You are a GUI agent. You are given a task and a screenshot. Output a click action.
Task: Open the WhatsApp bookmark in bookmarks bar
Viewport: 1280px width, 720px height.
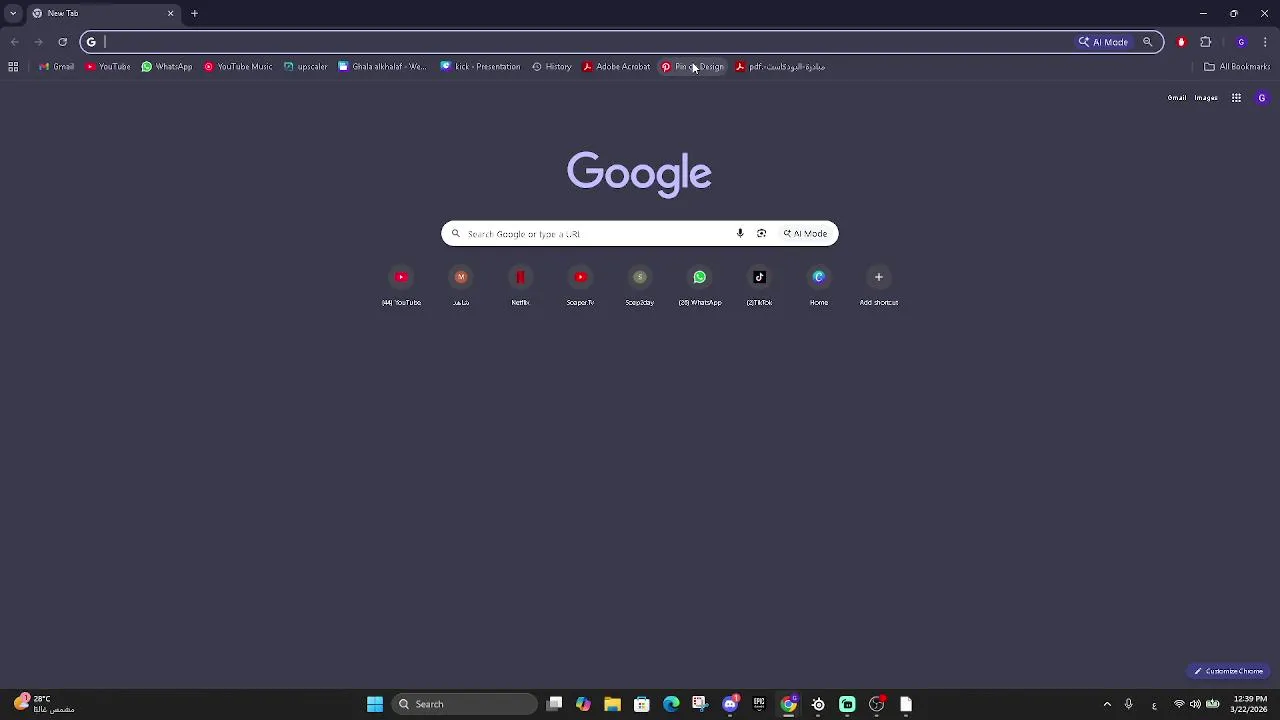tap(167, 67)
